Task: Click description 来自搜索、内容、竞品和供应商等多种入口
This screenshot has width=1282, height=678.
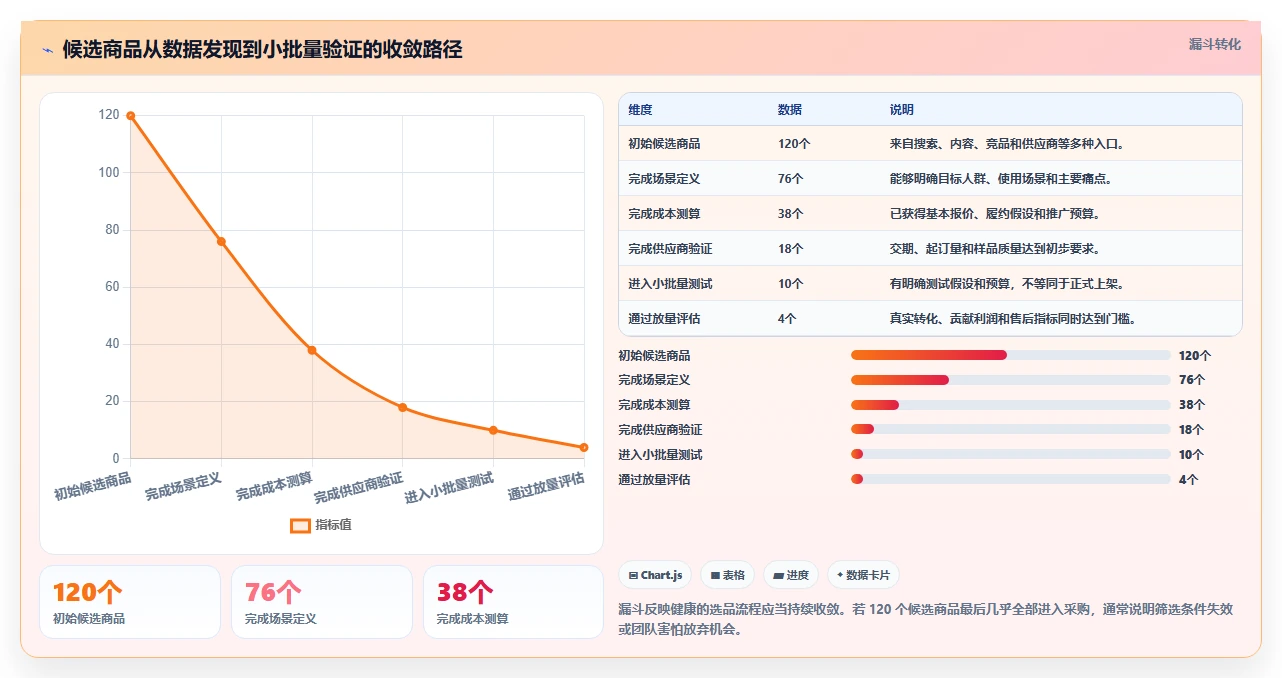Action: tap(1007, 144)
